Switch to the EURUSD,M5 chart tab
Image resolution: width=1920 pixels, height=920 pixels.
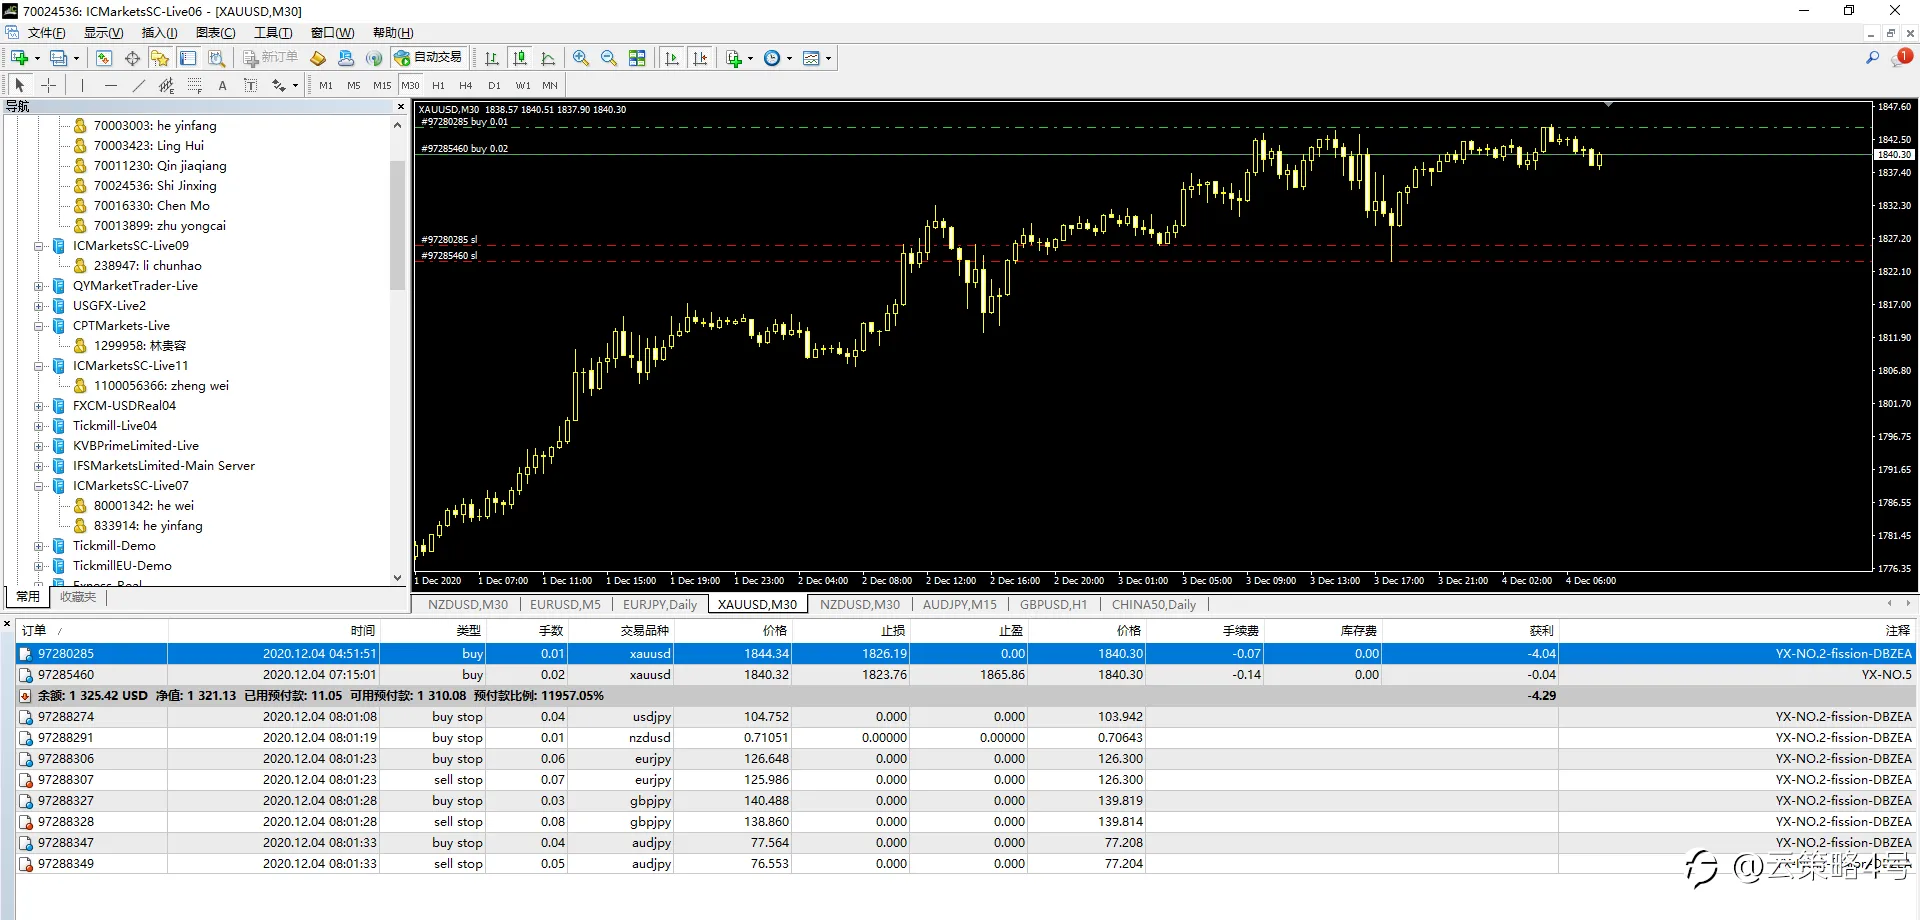(x=565, y=605)
